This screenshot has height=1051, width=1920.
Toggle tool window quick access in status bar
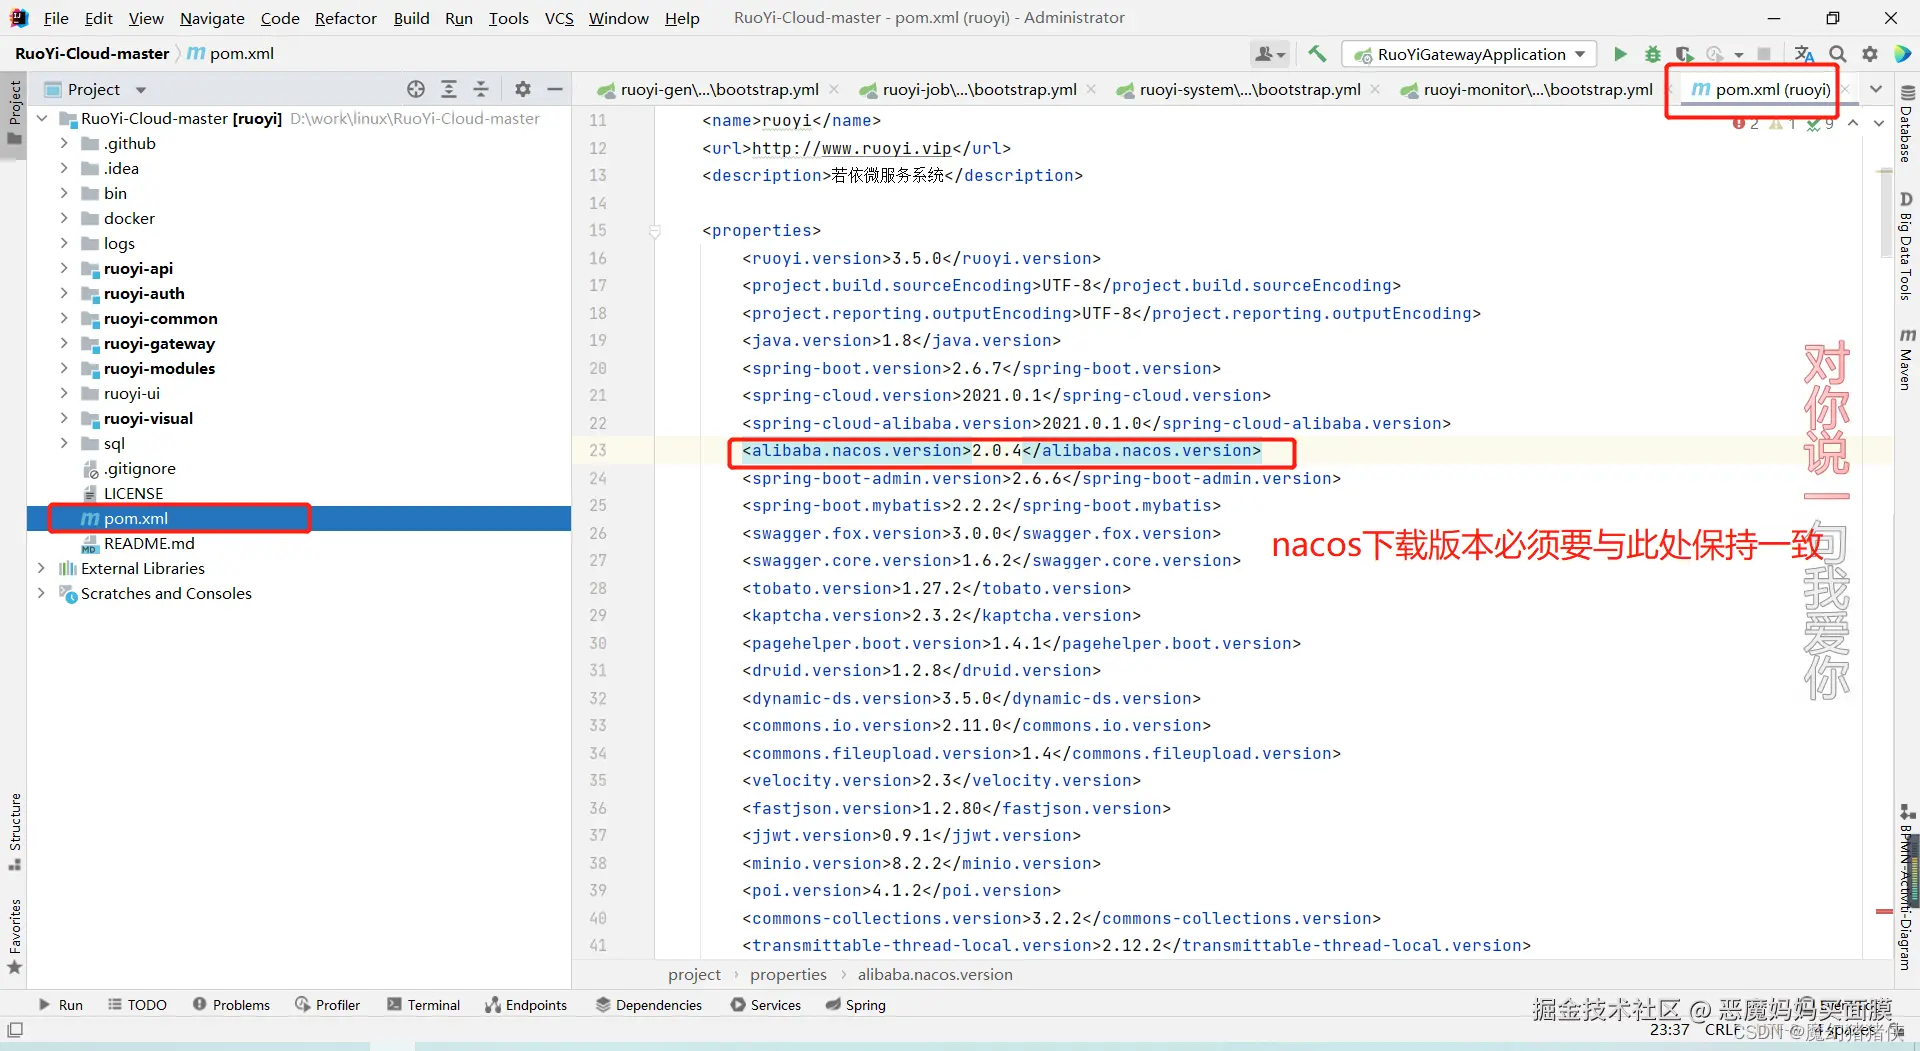[x=14, y=1030]
